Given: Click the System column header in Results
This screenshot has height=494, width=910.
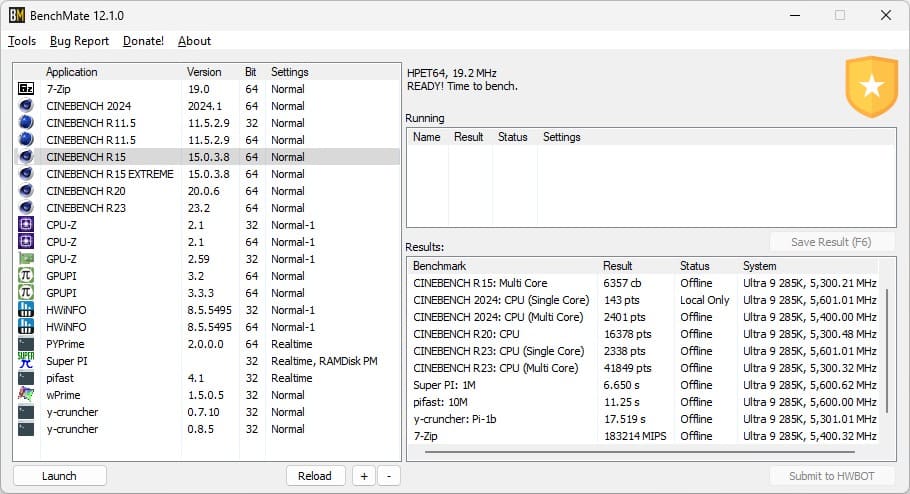Looking at the screenshot, I should (760, 266).
